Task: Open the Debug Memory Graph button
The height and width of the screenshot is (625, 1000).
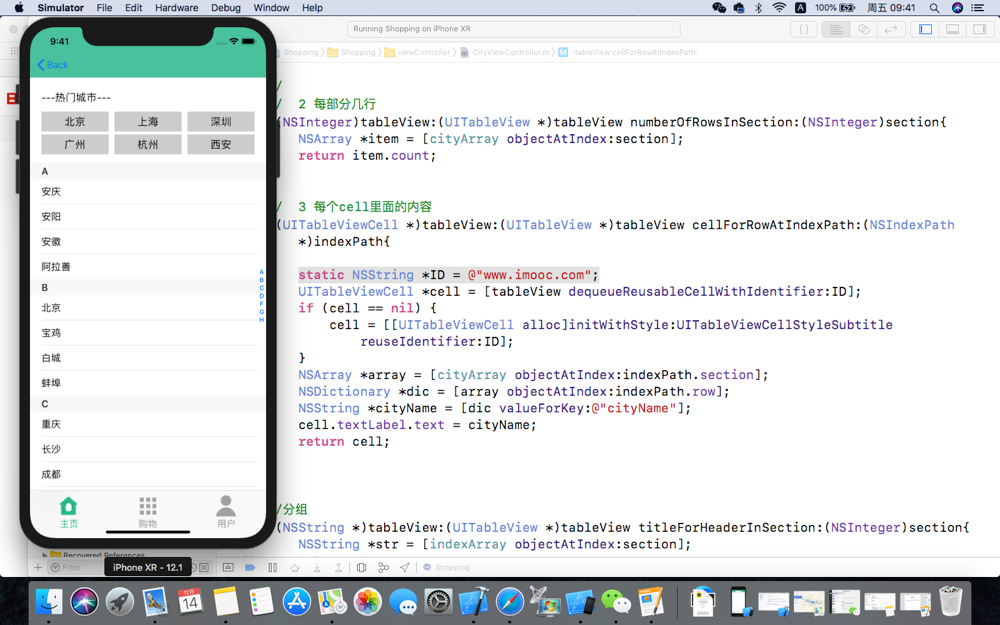Action: pyautogui.click(x=383, y=567)
